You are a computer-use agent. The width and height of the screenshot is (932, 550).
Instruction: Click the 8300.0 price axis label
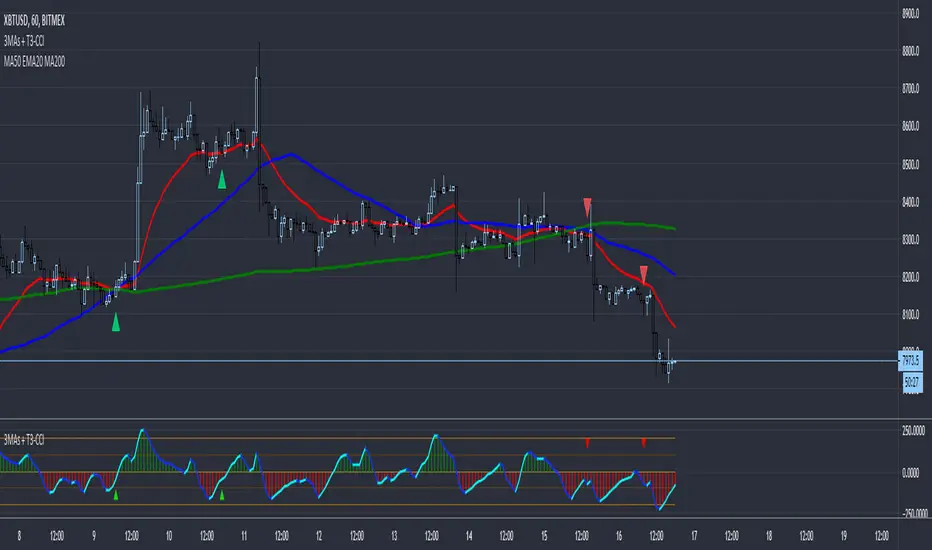911,240
